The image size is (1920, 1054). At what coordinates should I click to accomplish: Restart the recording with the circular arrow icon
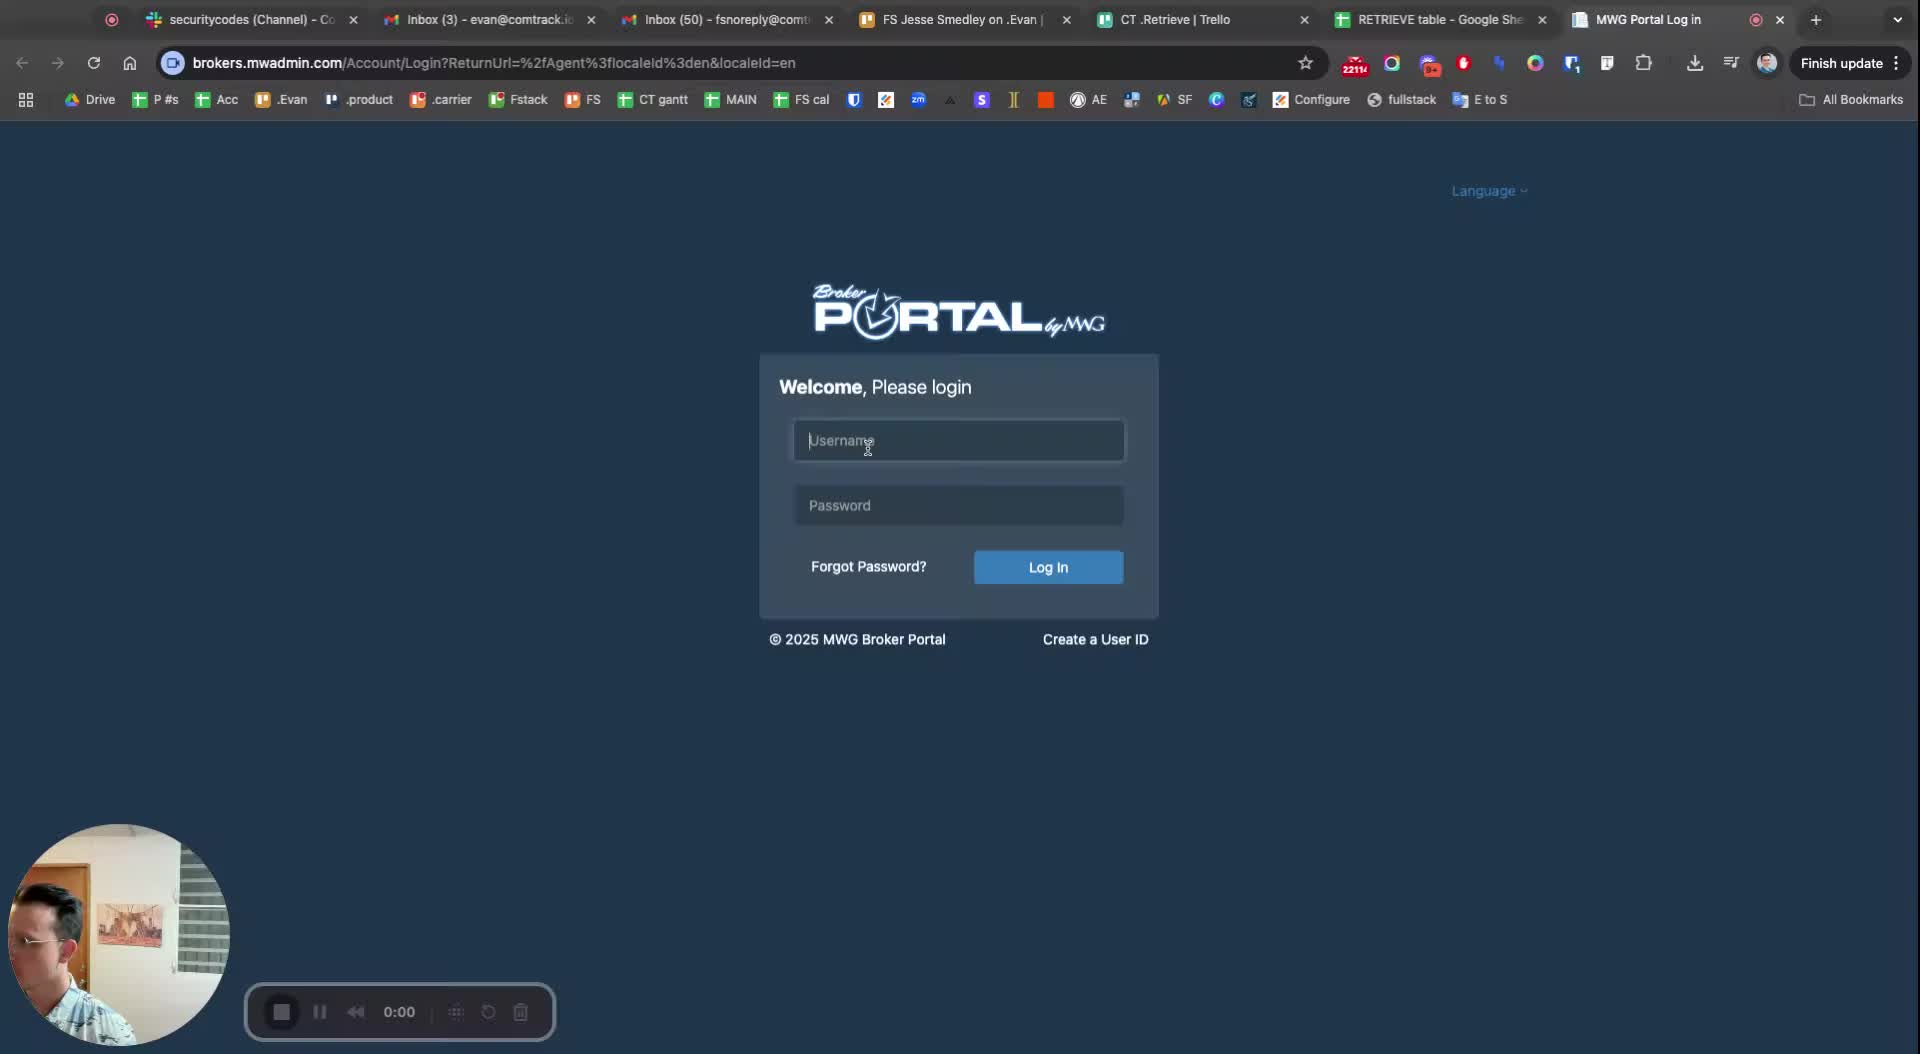pyautogui.click(x=488, y=1012)
